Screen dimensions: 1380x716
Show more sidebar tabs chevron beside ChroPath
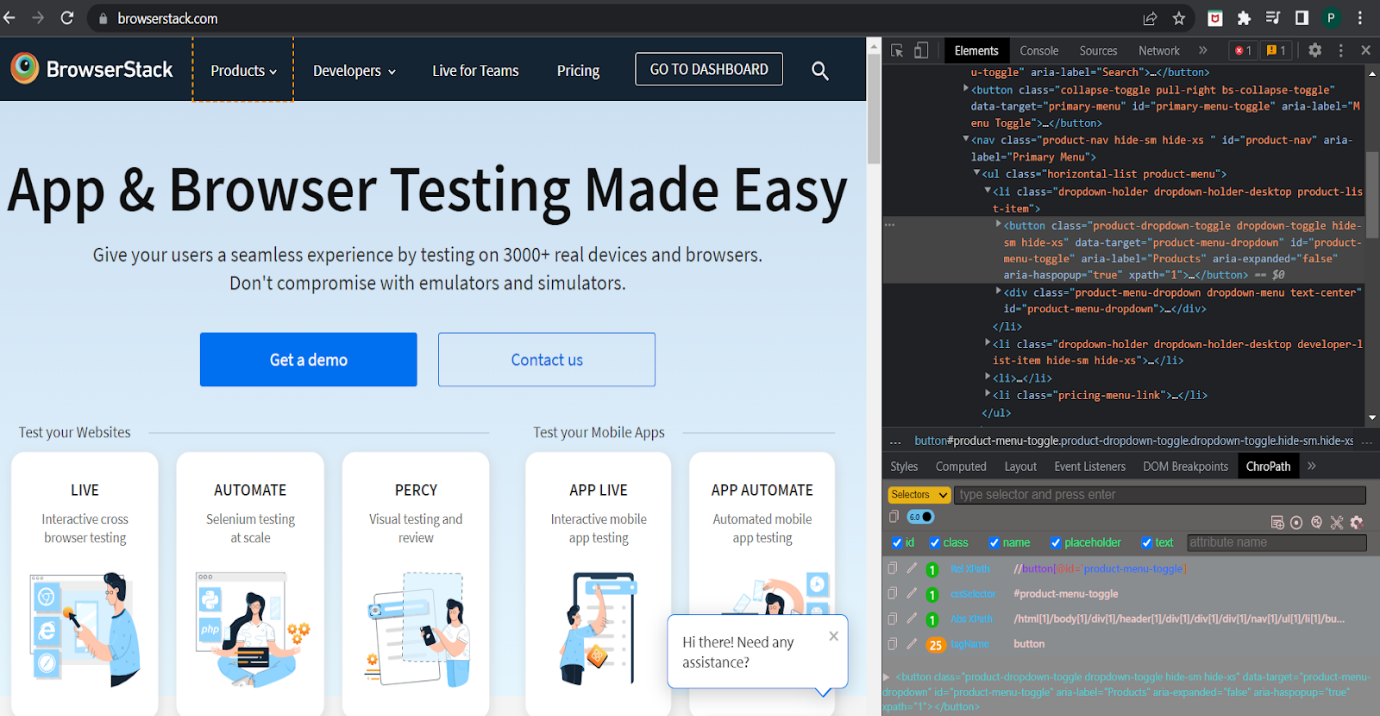pos(1312,466)
